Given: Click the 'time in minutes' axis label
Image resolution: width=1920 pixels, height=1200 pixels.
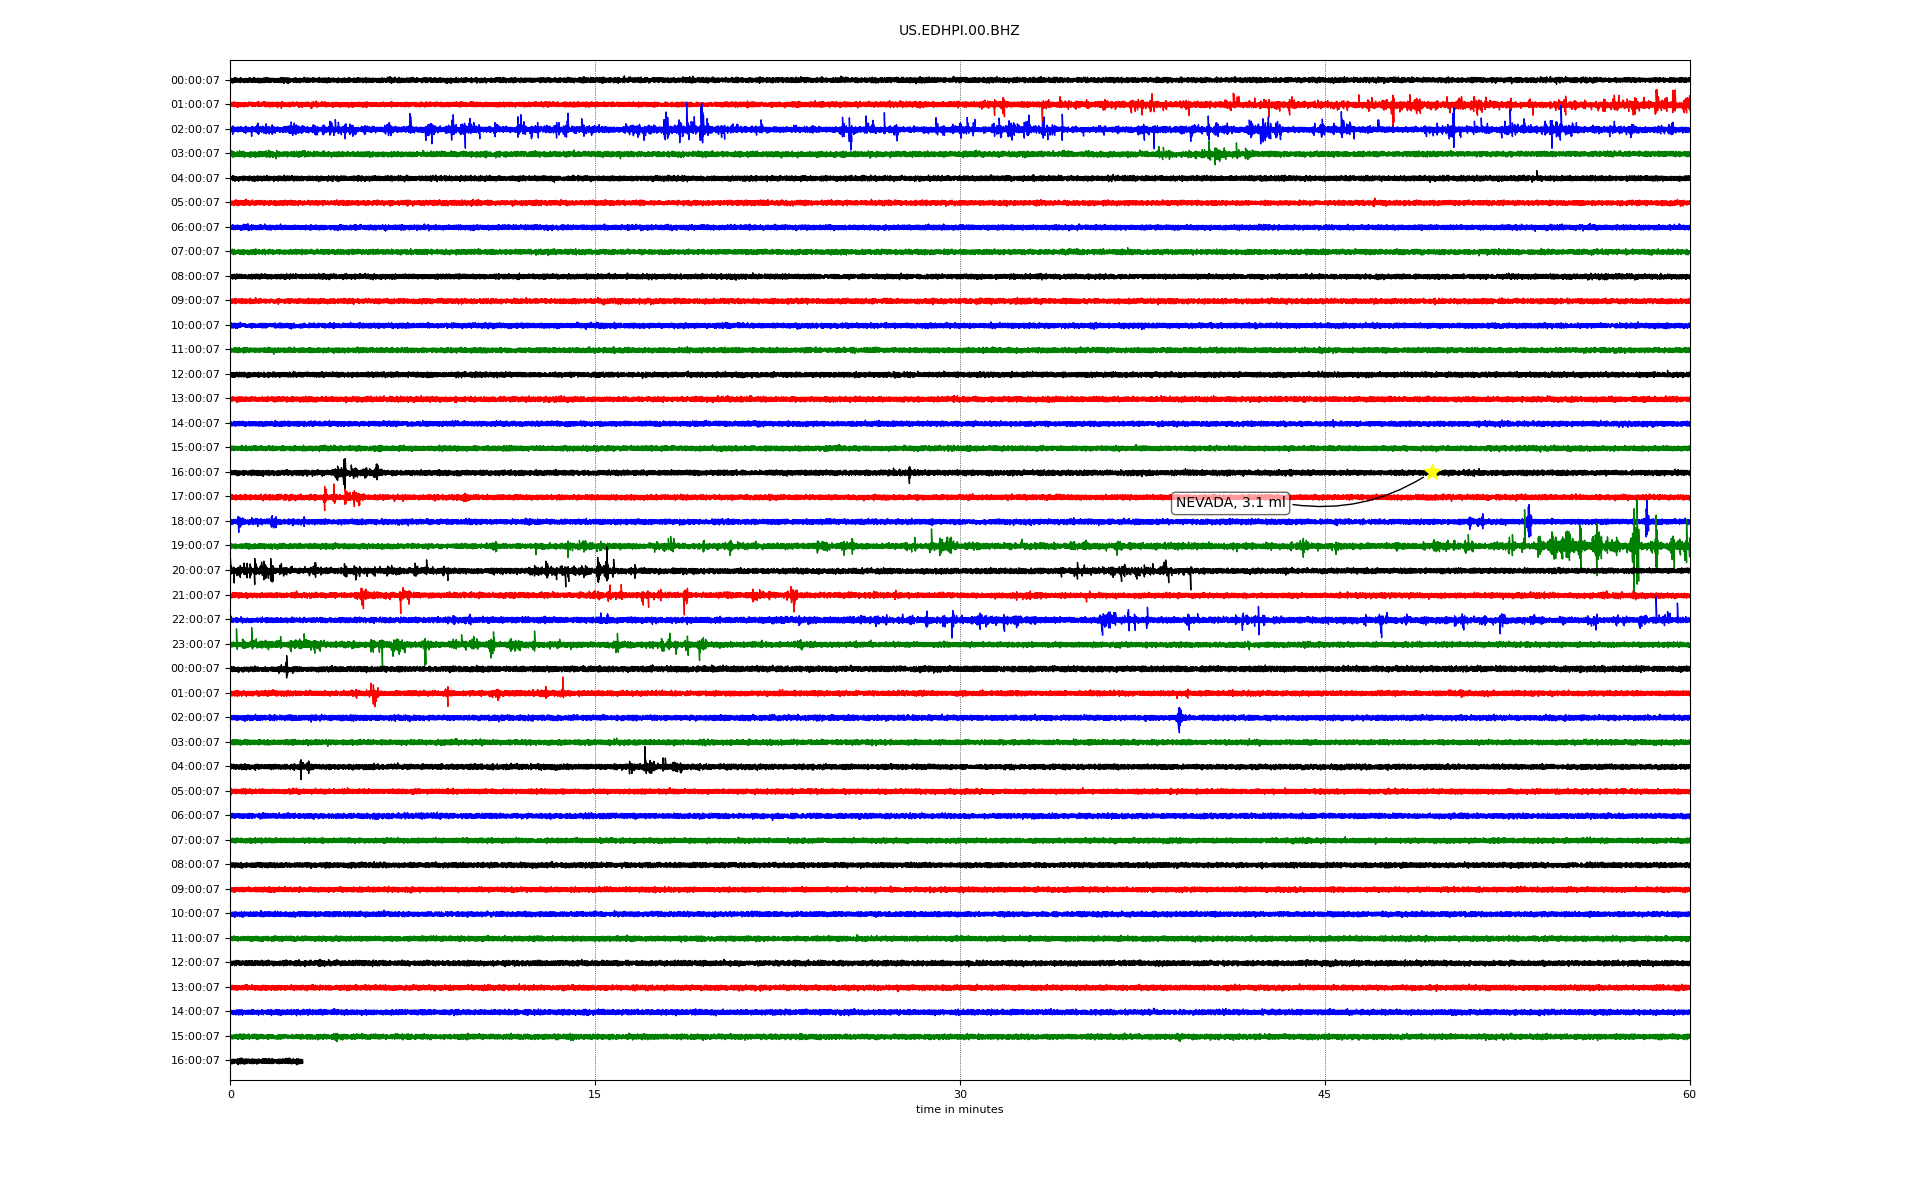Looking at the screenshot, I should [x=958, y=1110].
